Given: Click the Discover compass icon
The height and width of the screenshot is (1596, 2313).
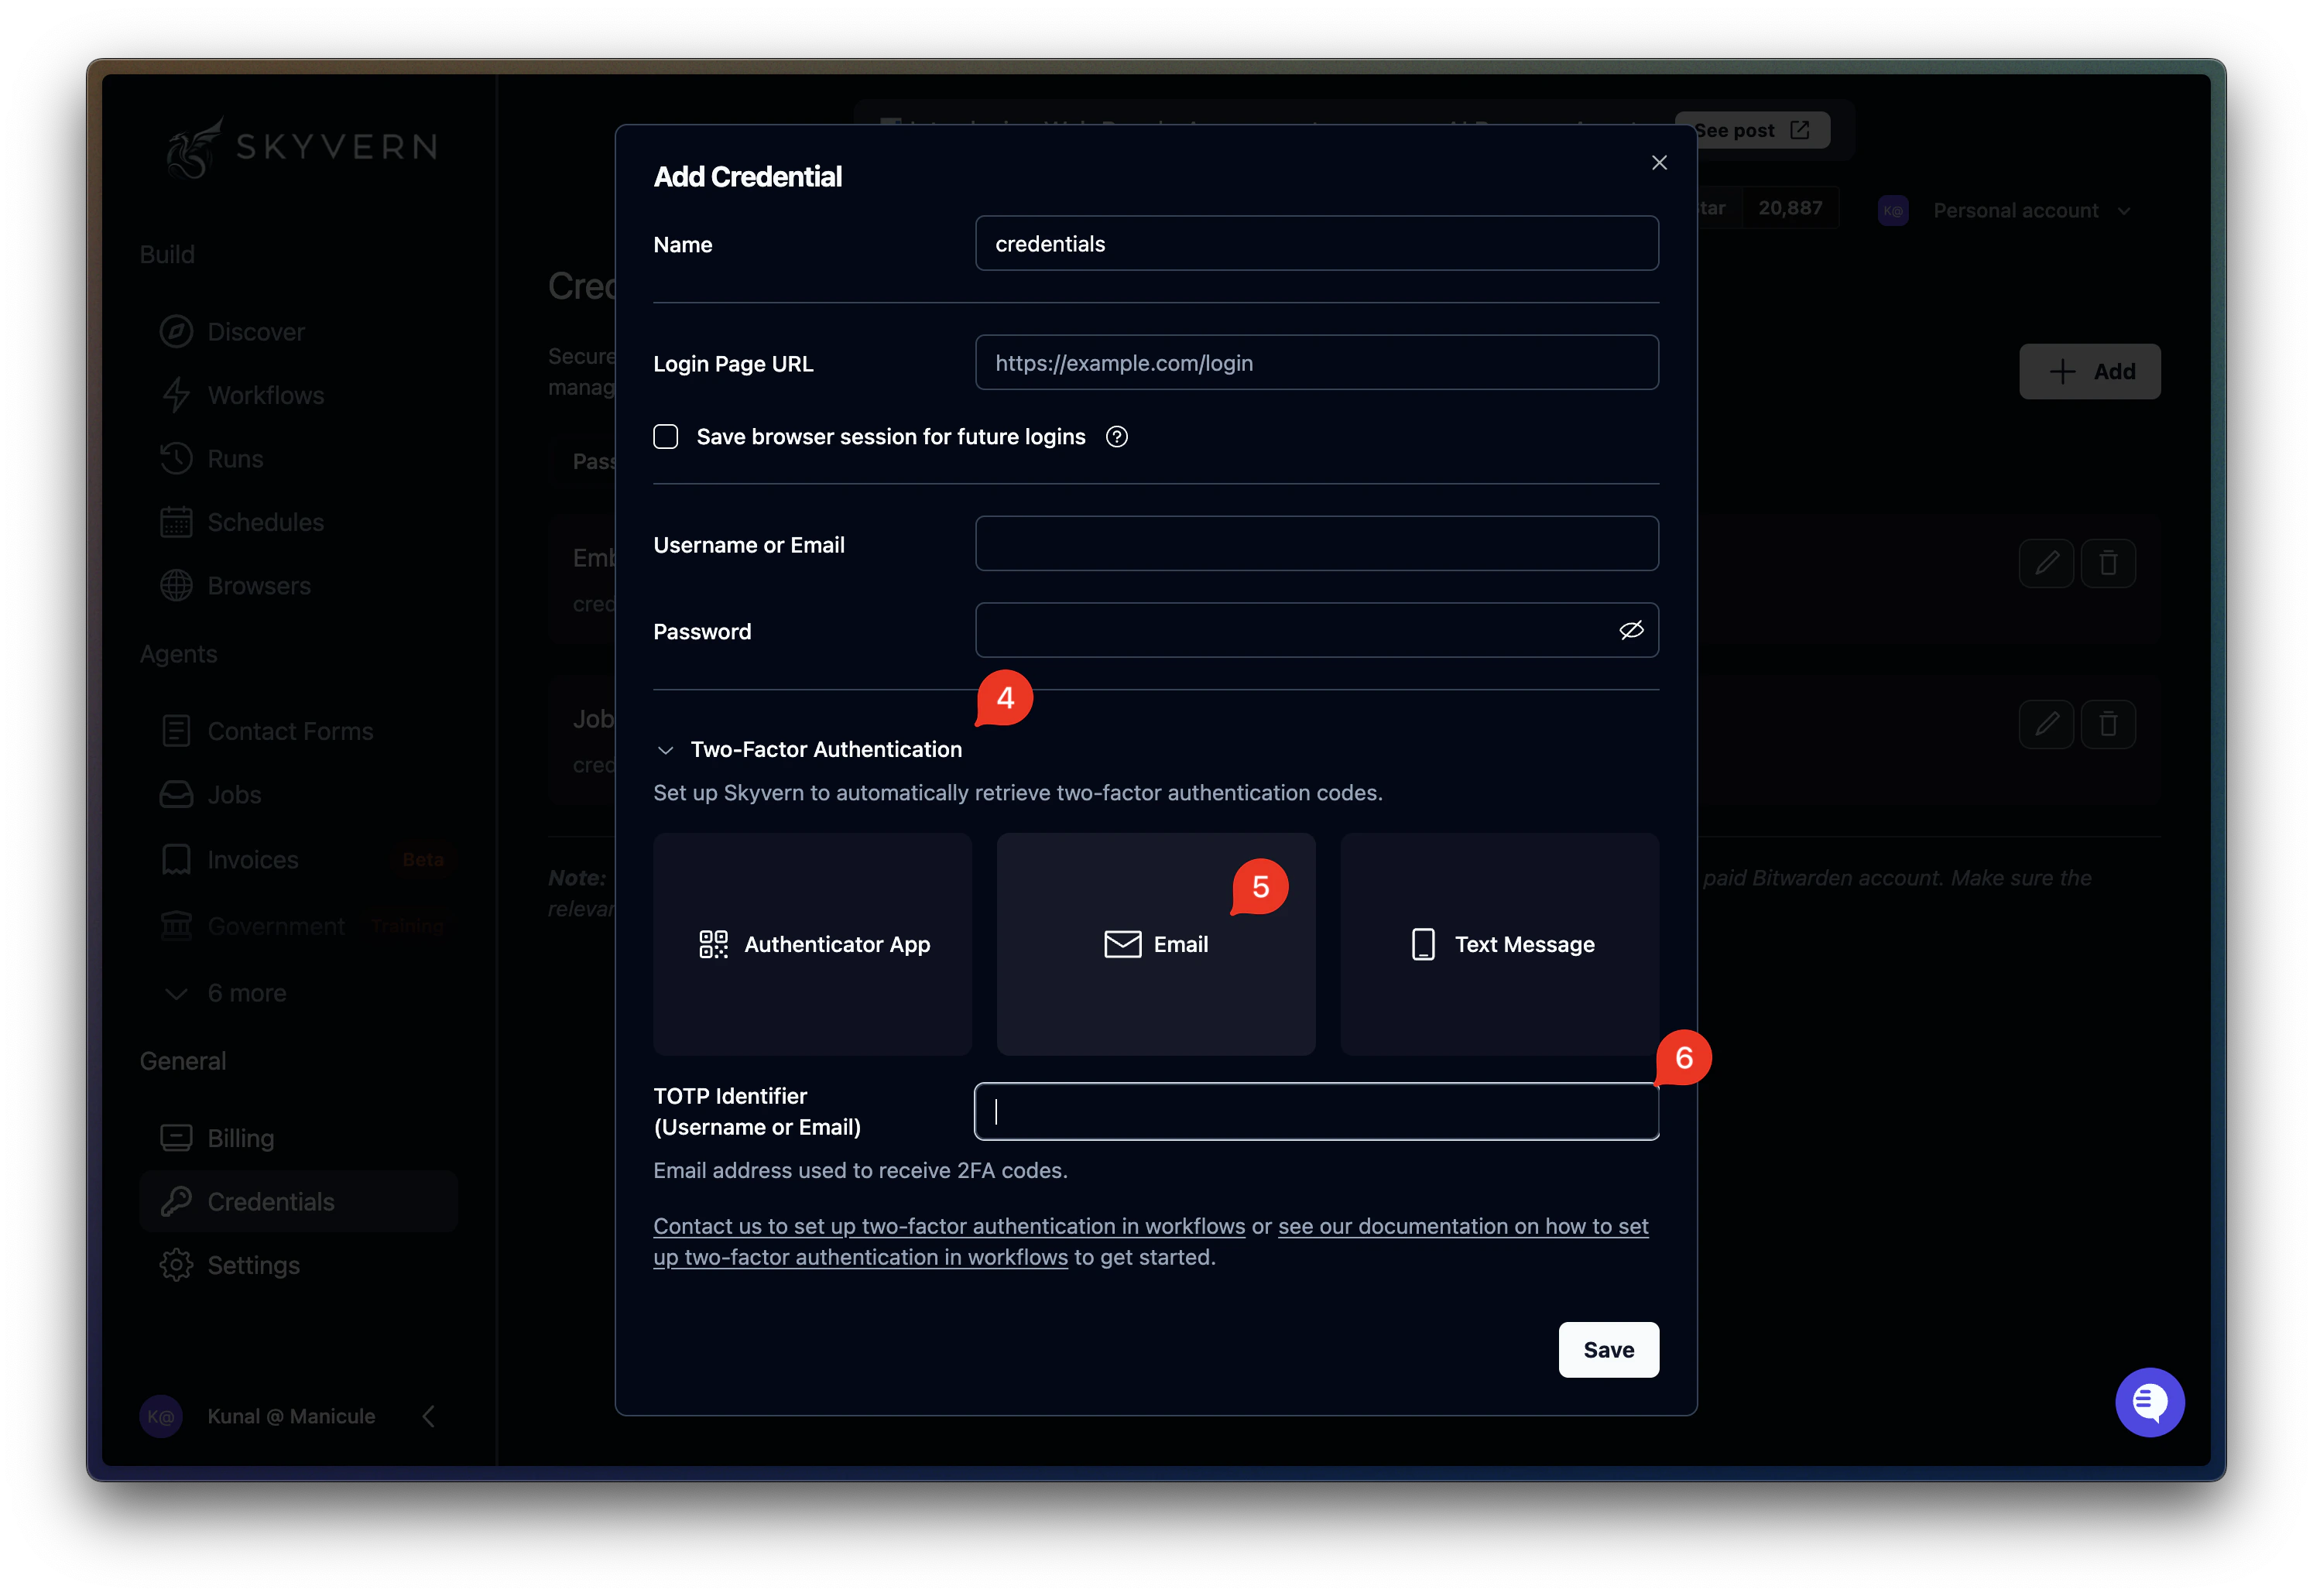Looking at the screenshot, I should click(x=176, y=331).
